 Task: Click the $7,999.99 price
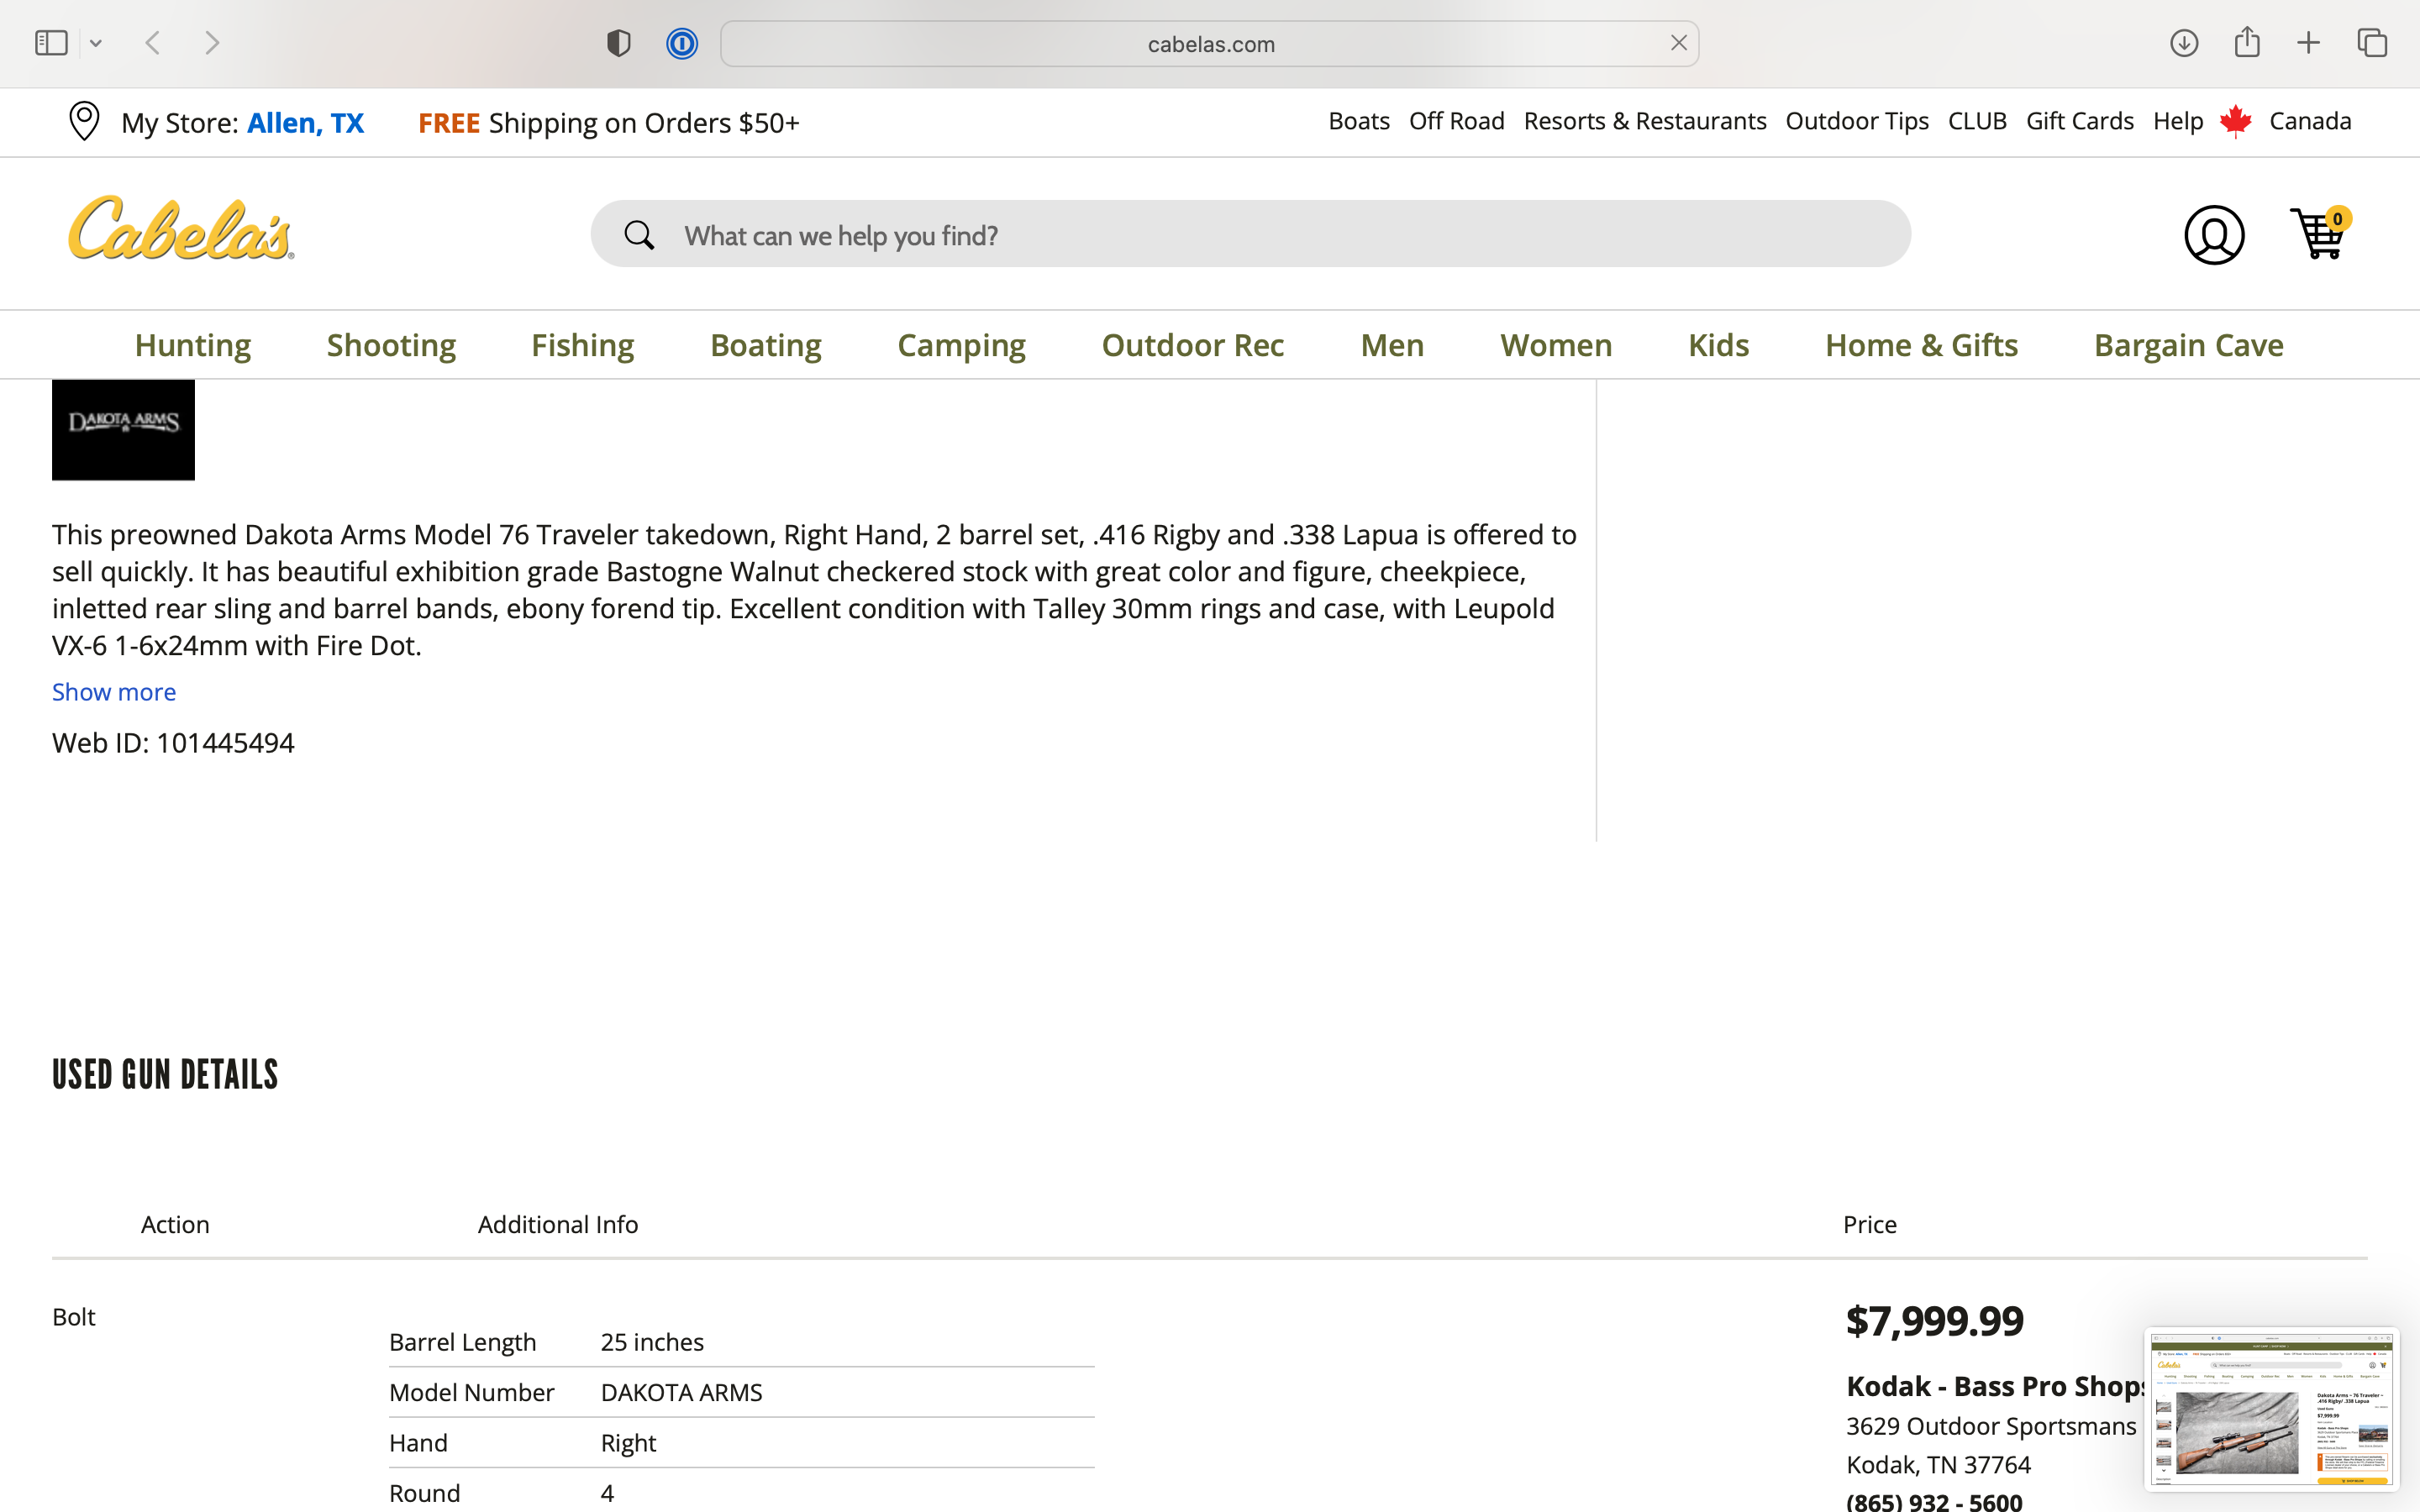click(x=1934, y=1321)
